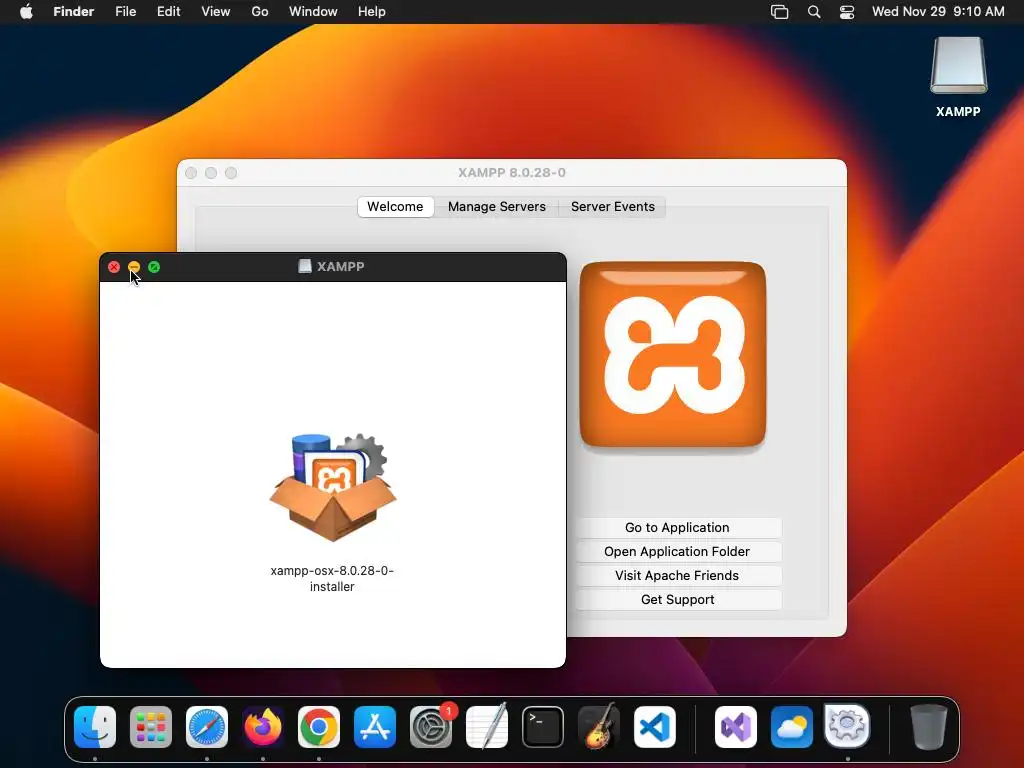
Task: Open the gear installer app in the Dock
Action: coord(847,726)
